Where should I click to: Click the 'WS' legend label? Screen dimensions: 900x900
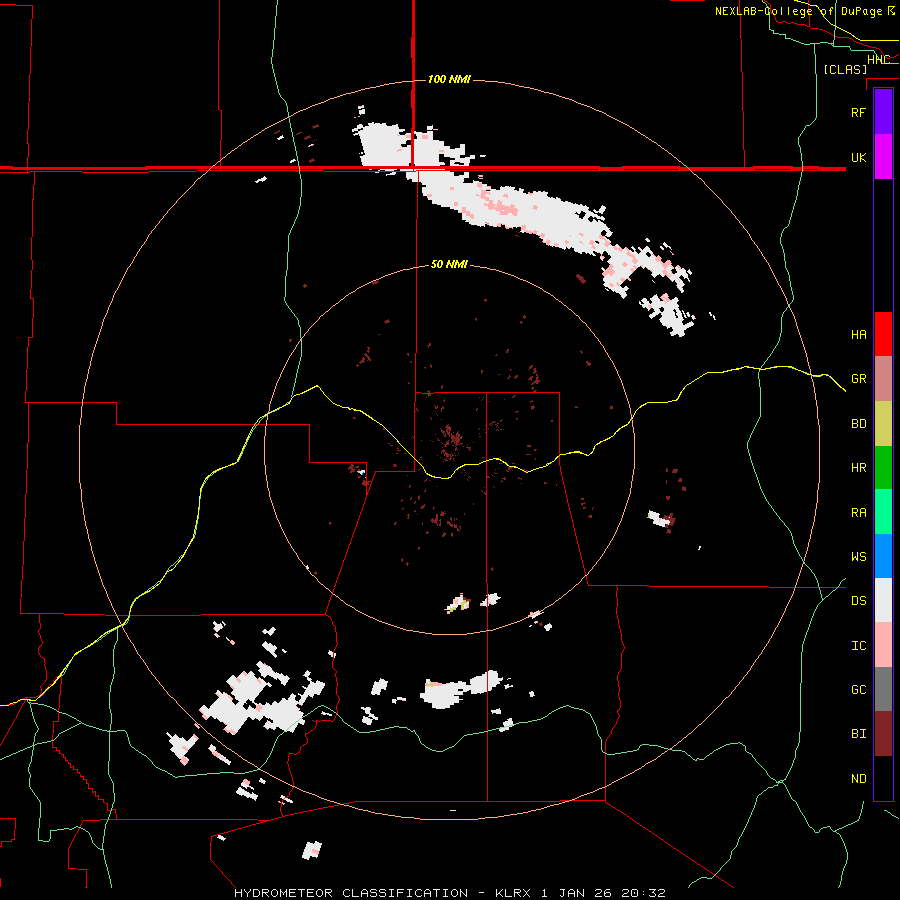click(x=858, y=557)
